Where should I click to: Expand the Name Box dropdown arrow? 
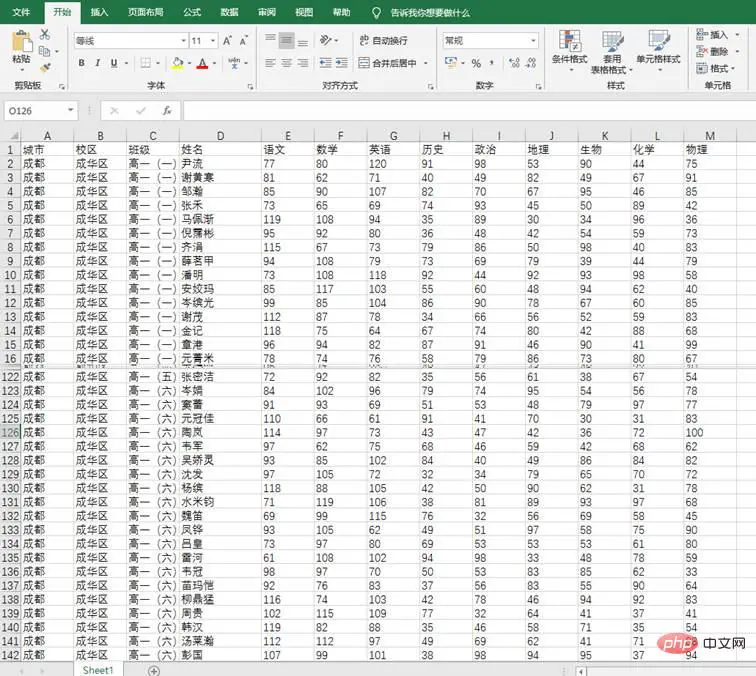pyautogui.click(x=70, y=110)
